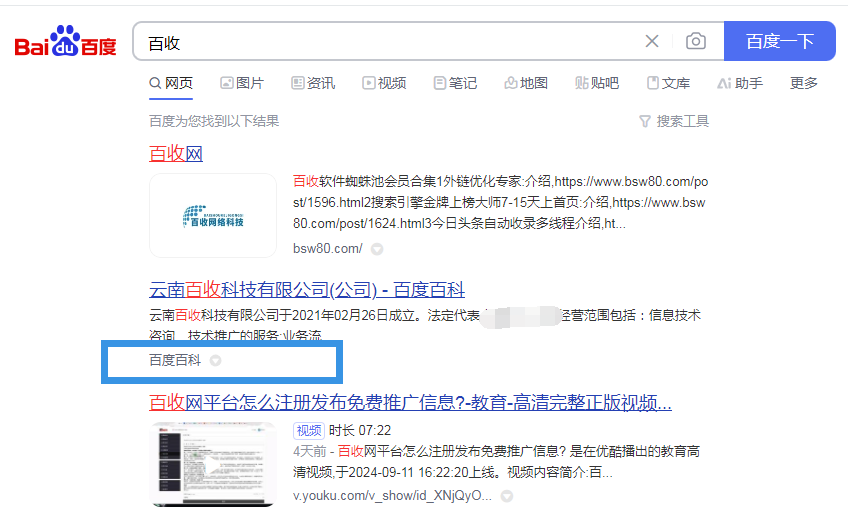Expand the dropdown next to bsw80.com/
The width and height of the screenshot is (848, 518).
[x=377, y=249]
